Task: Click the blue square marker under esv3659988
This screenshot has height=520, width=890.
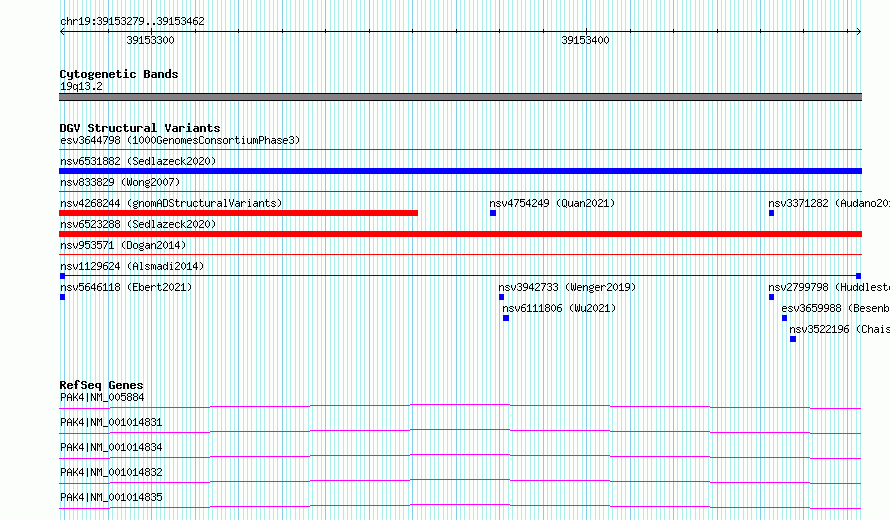Action: click(784, 318)
